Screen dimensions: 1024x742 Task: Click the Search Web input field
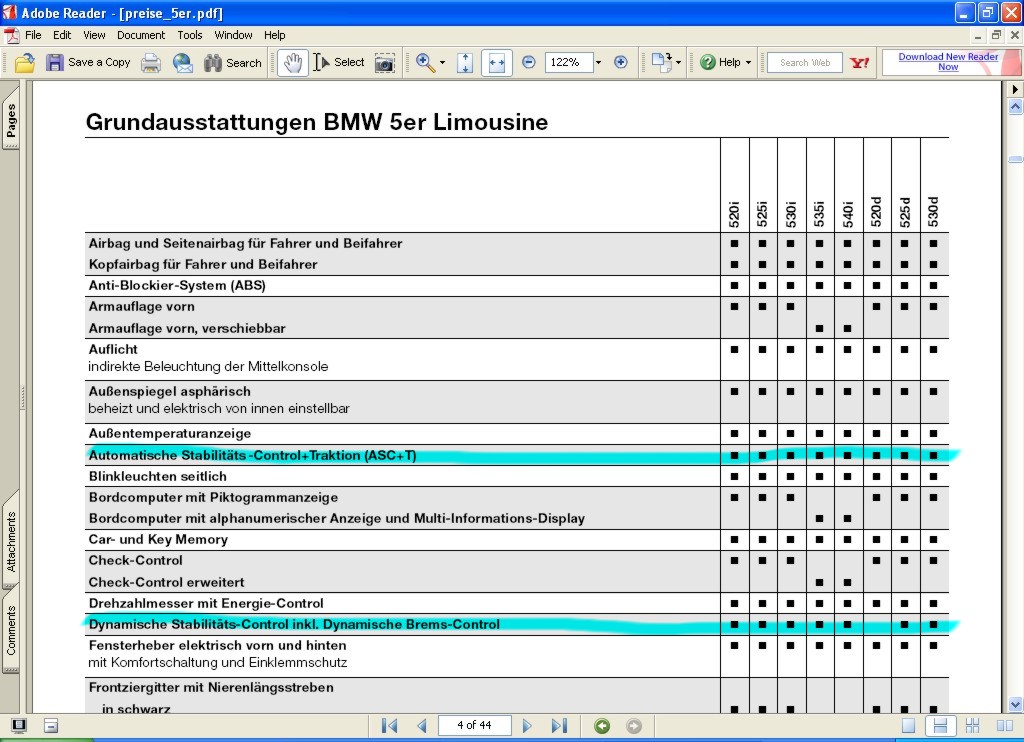[805, 63]
